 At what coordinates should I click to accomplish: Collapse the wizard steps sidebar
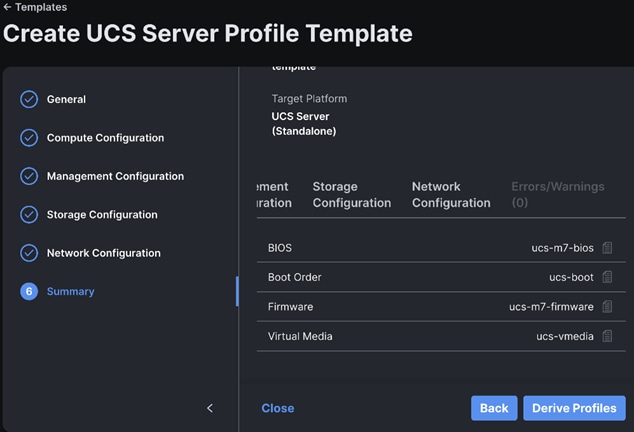(x=210, y=408)
